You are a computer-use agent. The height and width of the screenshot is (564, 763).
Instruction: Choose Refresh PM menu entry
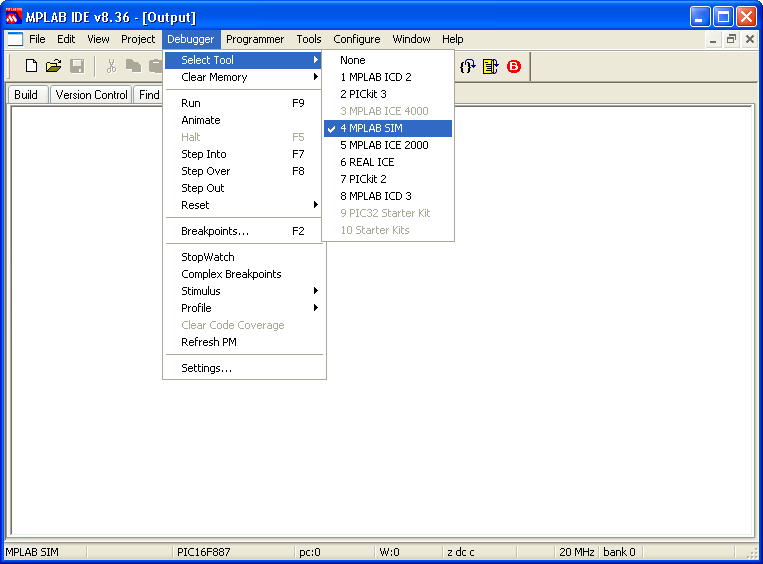[243, 342]
